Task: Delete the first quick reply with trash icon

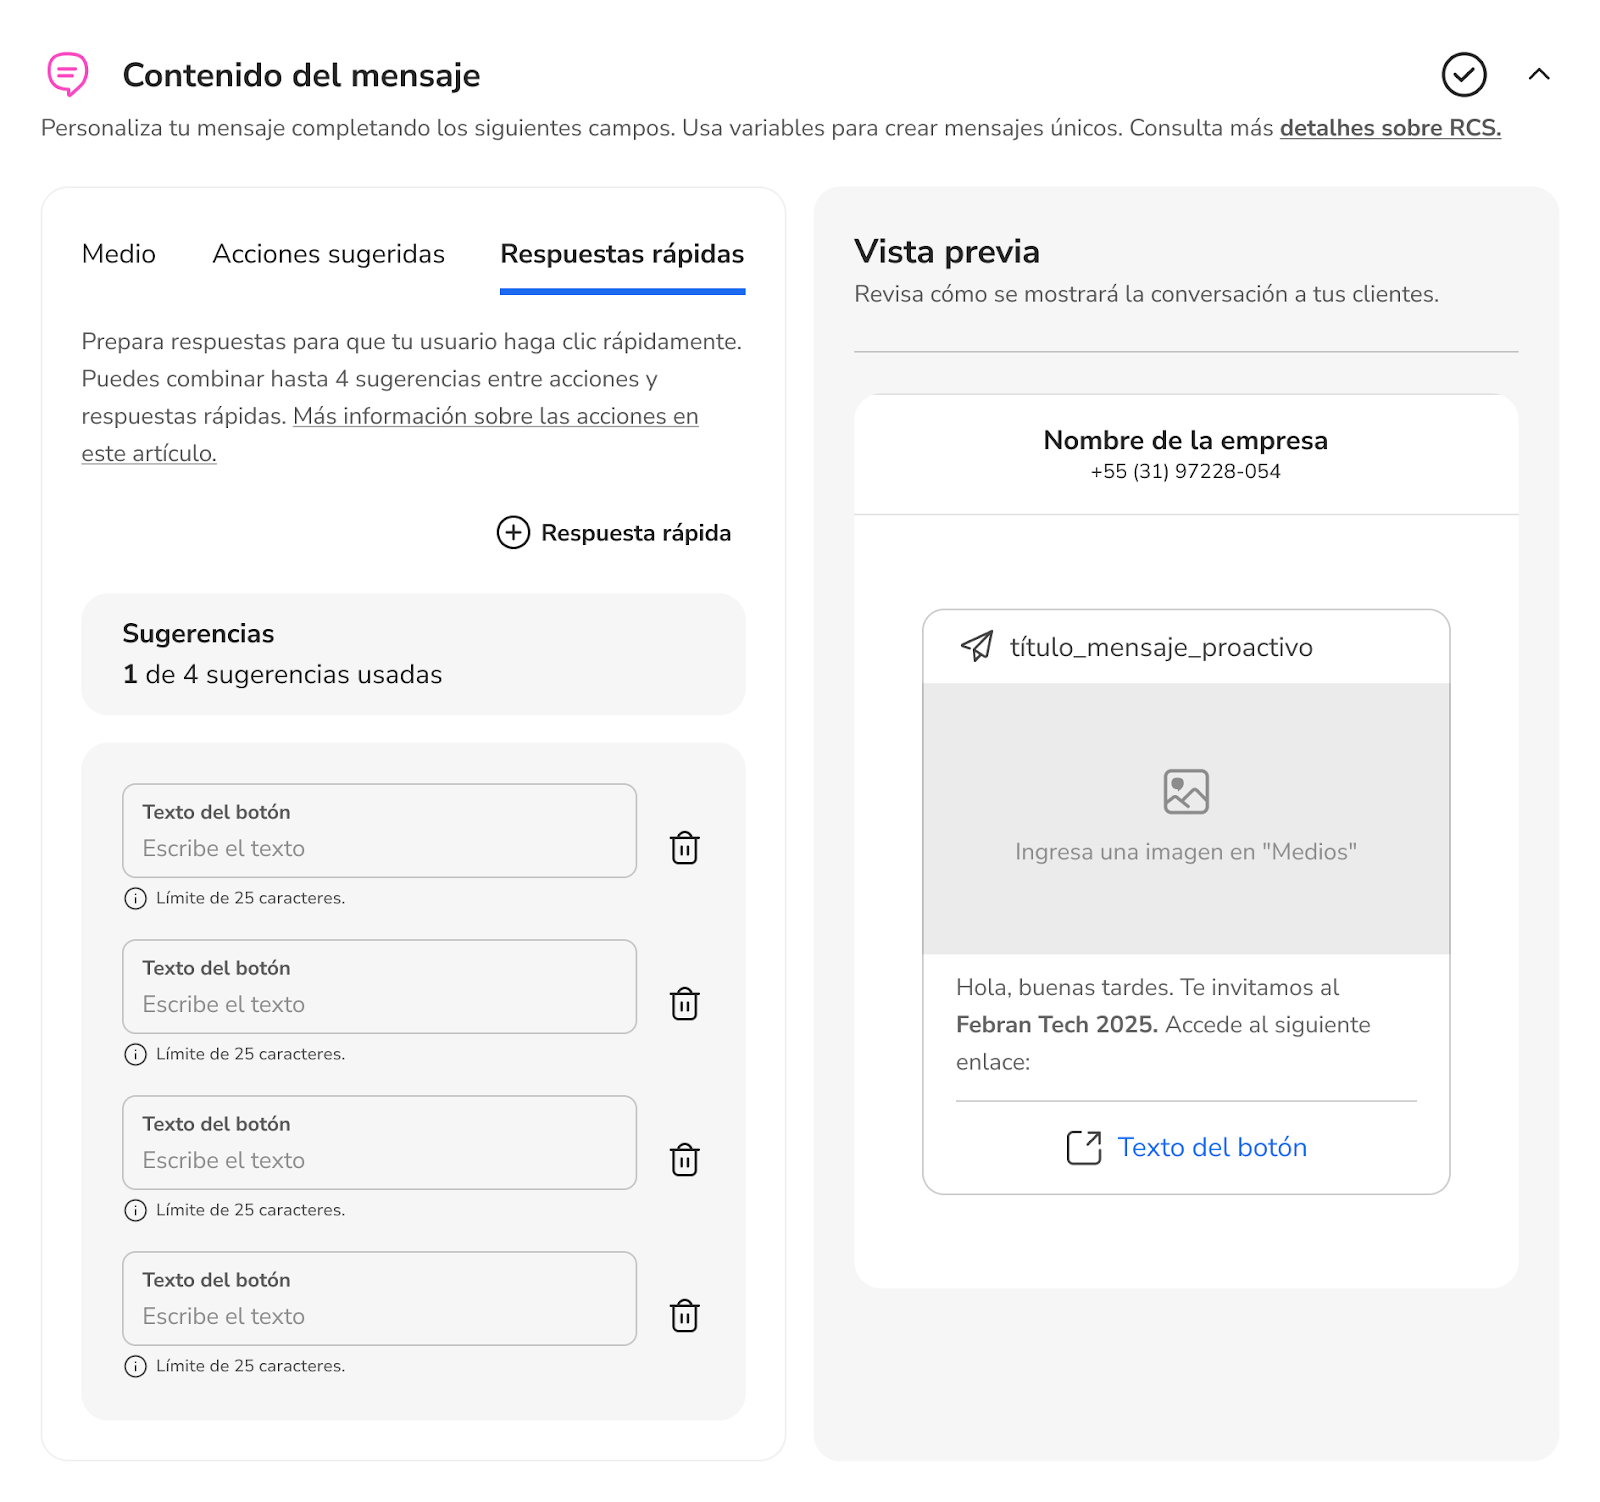Action: [x=684, y=848]
